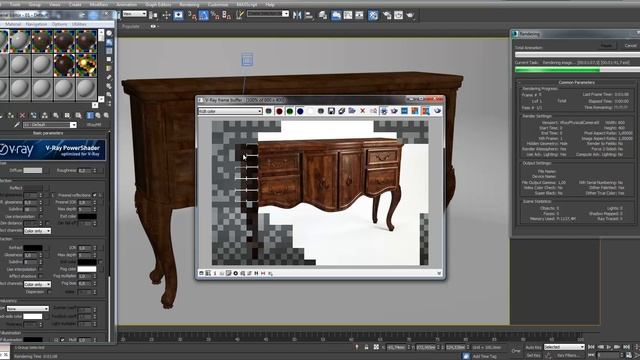Click the green channel button in frame buffer
The width and height of the screenshot is (640, 360).
point(290,111)
